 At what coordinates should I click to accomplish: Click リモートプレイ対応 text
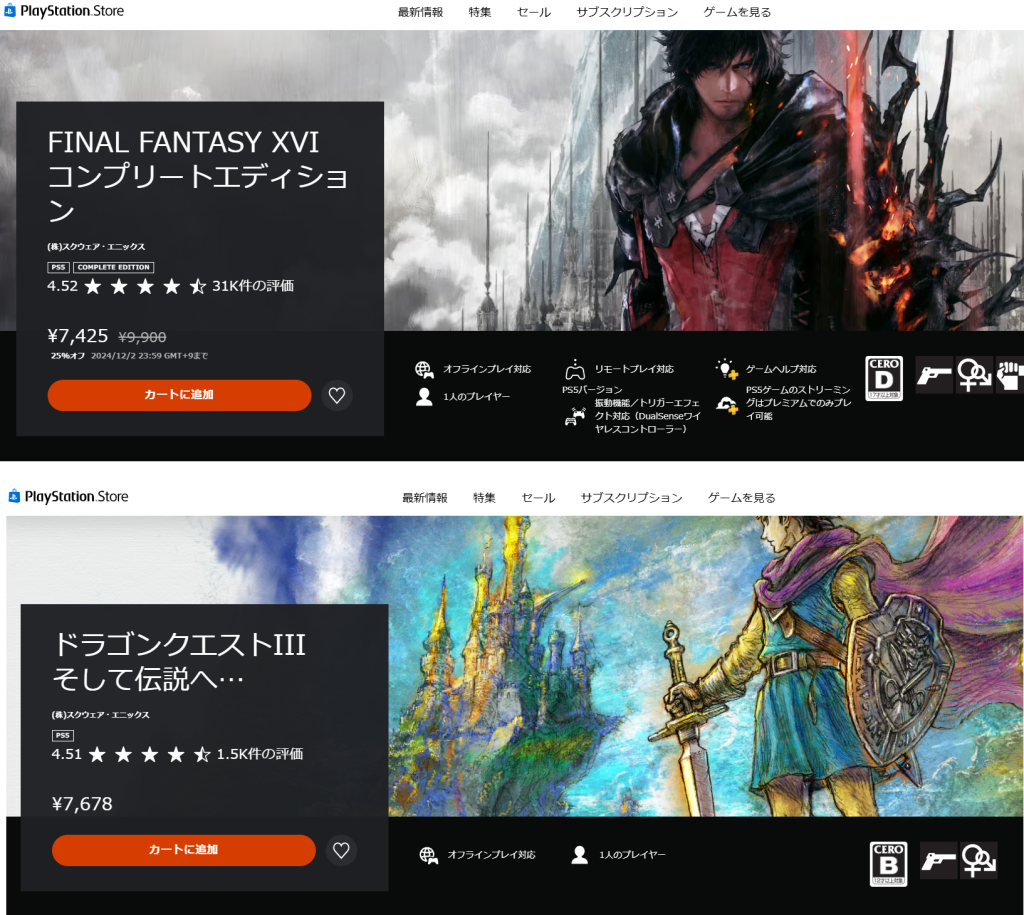[634, 369]
